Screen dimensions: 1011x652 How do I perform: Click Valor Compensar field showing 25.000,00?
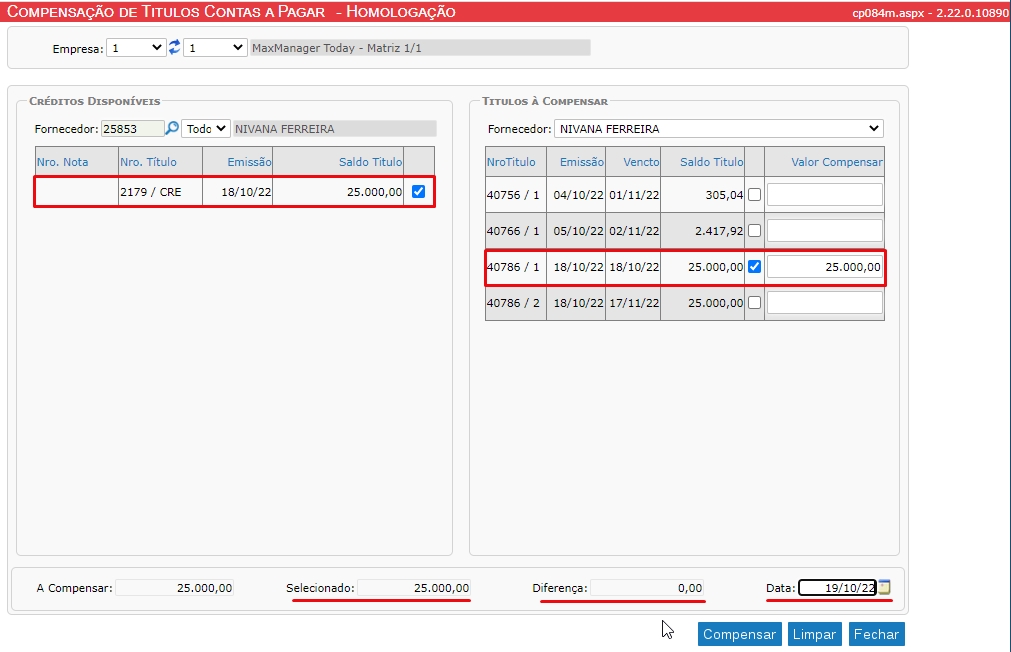point(825,266)
